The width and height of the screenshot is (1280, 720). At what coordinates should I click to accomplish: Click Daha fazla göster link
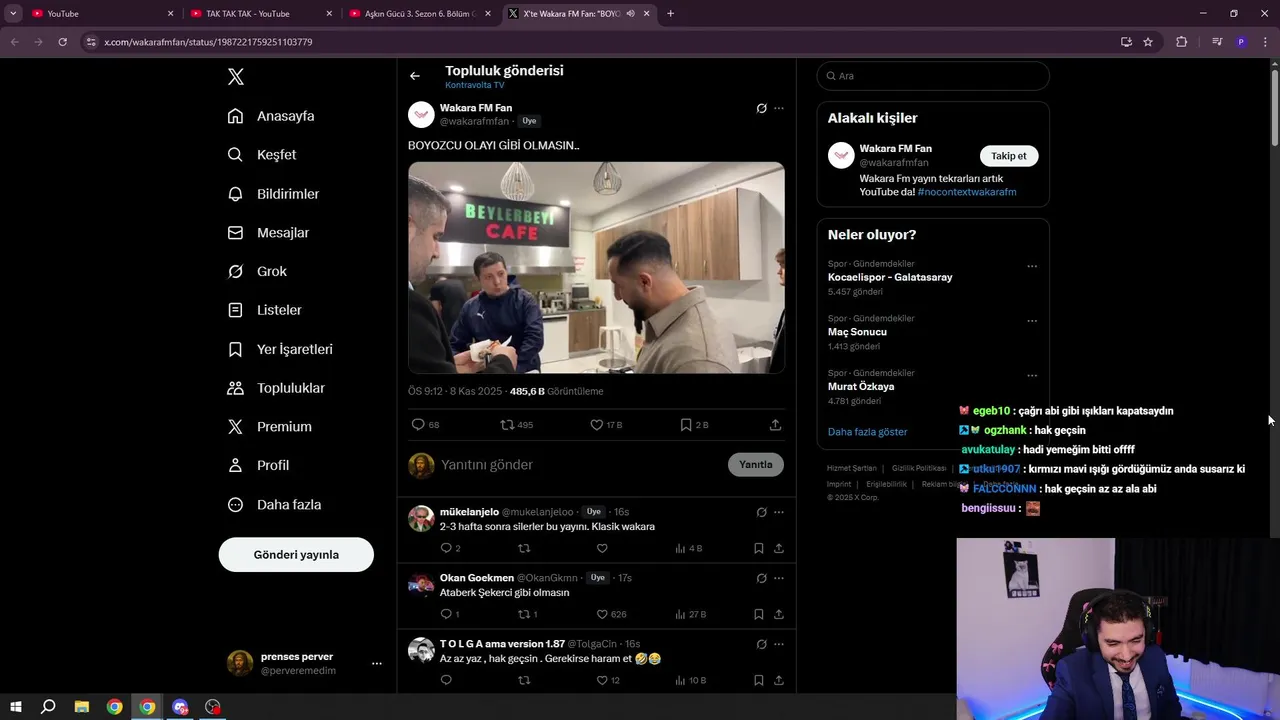[867, 432]
